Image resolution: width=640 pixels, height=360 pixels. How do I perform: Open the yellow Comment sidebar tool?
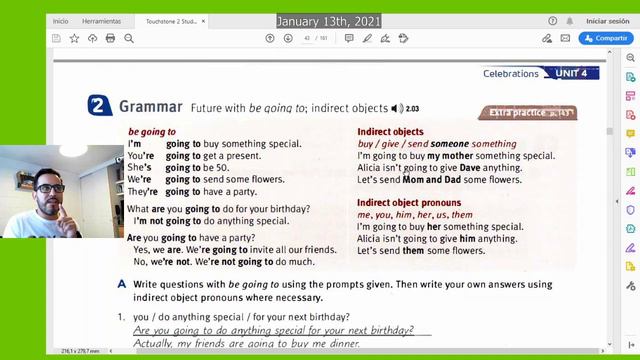(x=631, y=133)
